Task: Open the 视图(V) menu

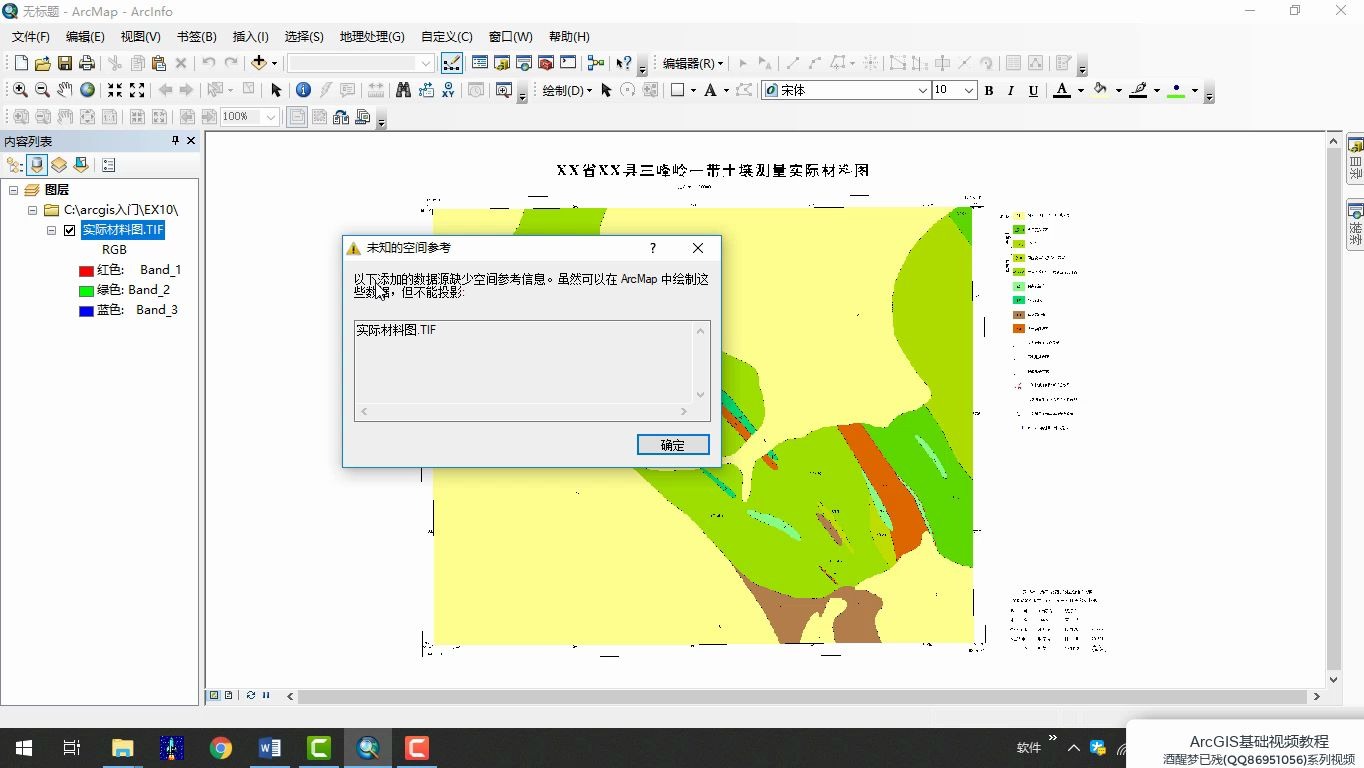Action: [141, 36]
